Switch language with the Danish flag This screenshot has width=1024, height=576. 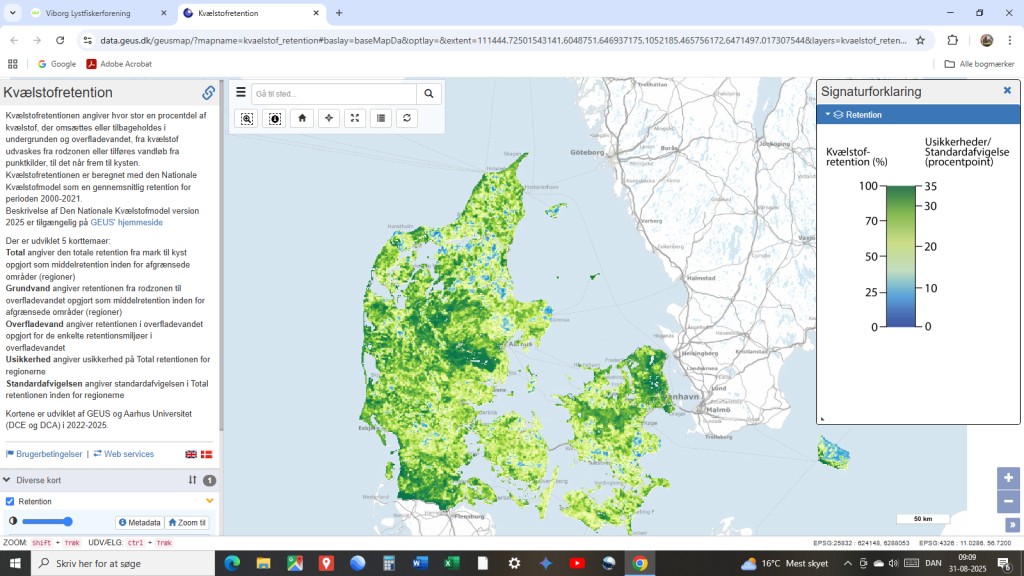pyautogui.click(x=207, y=454)
